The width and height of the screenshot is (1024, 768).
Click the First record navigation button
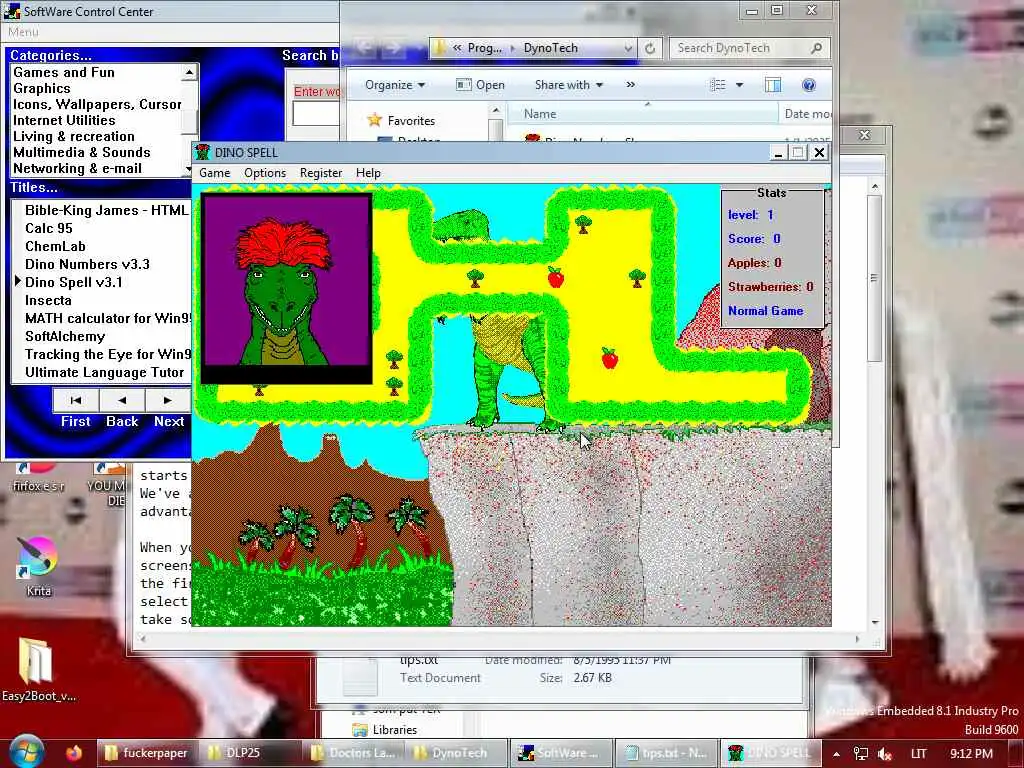76,400
